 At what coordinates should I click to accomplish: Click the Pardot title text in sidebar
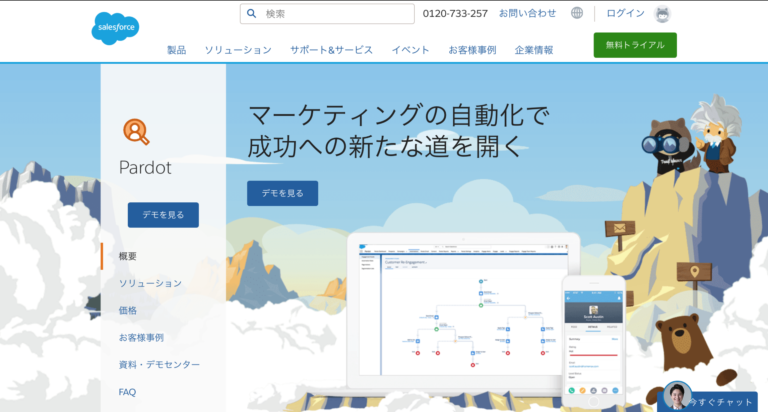145,168
